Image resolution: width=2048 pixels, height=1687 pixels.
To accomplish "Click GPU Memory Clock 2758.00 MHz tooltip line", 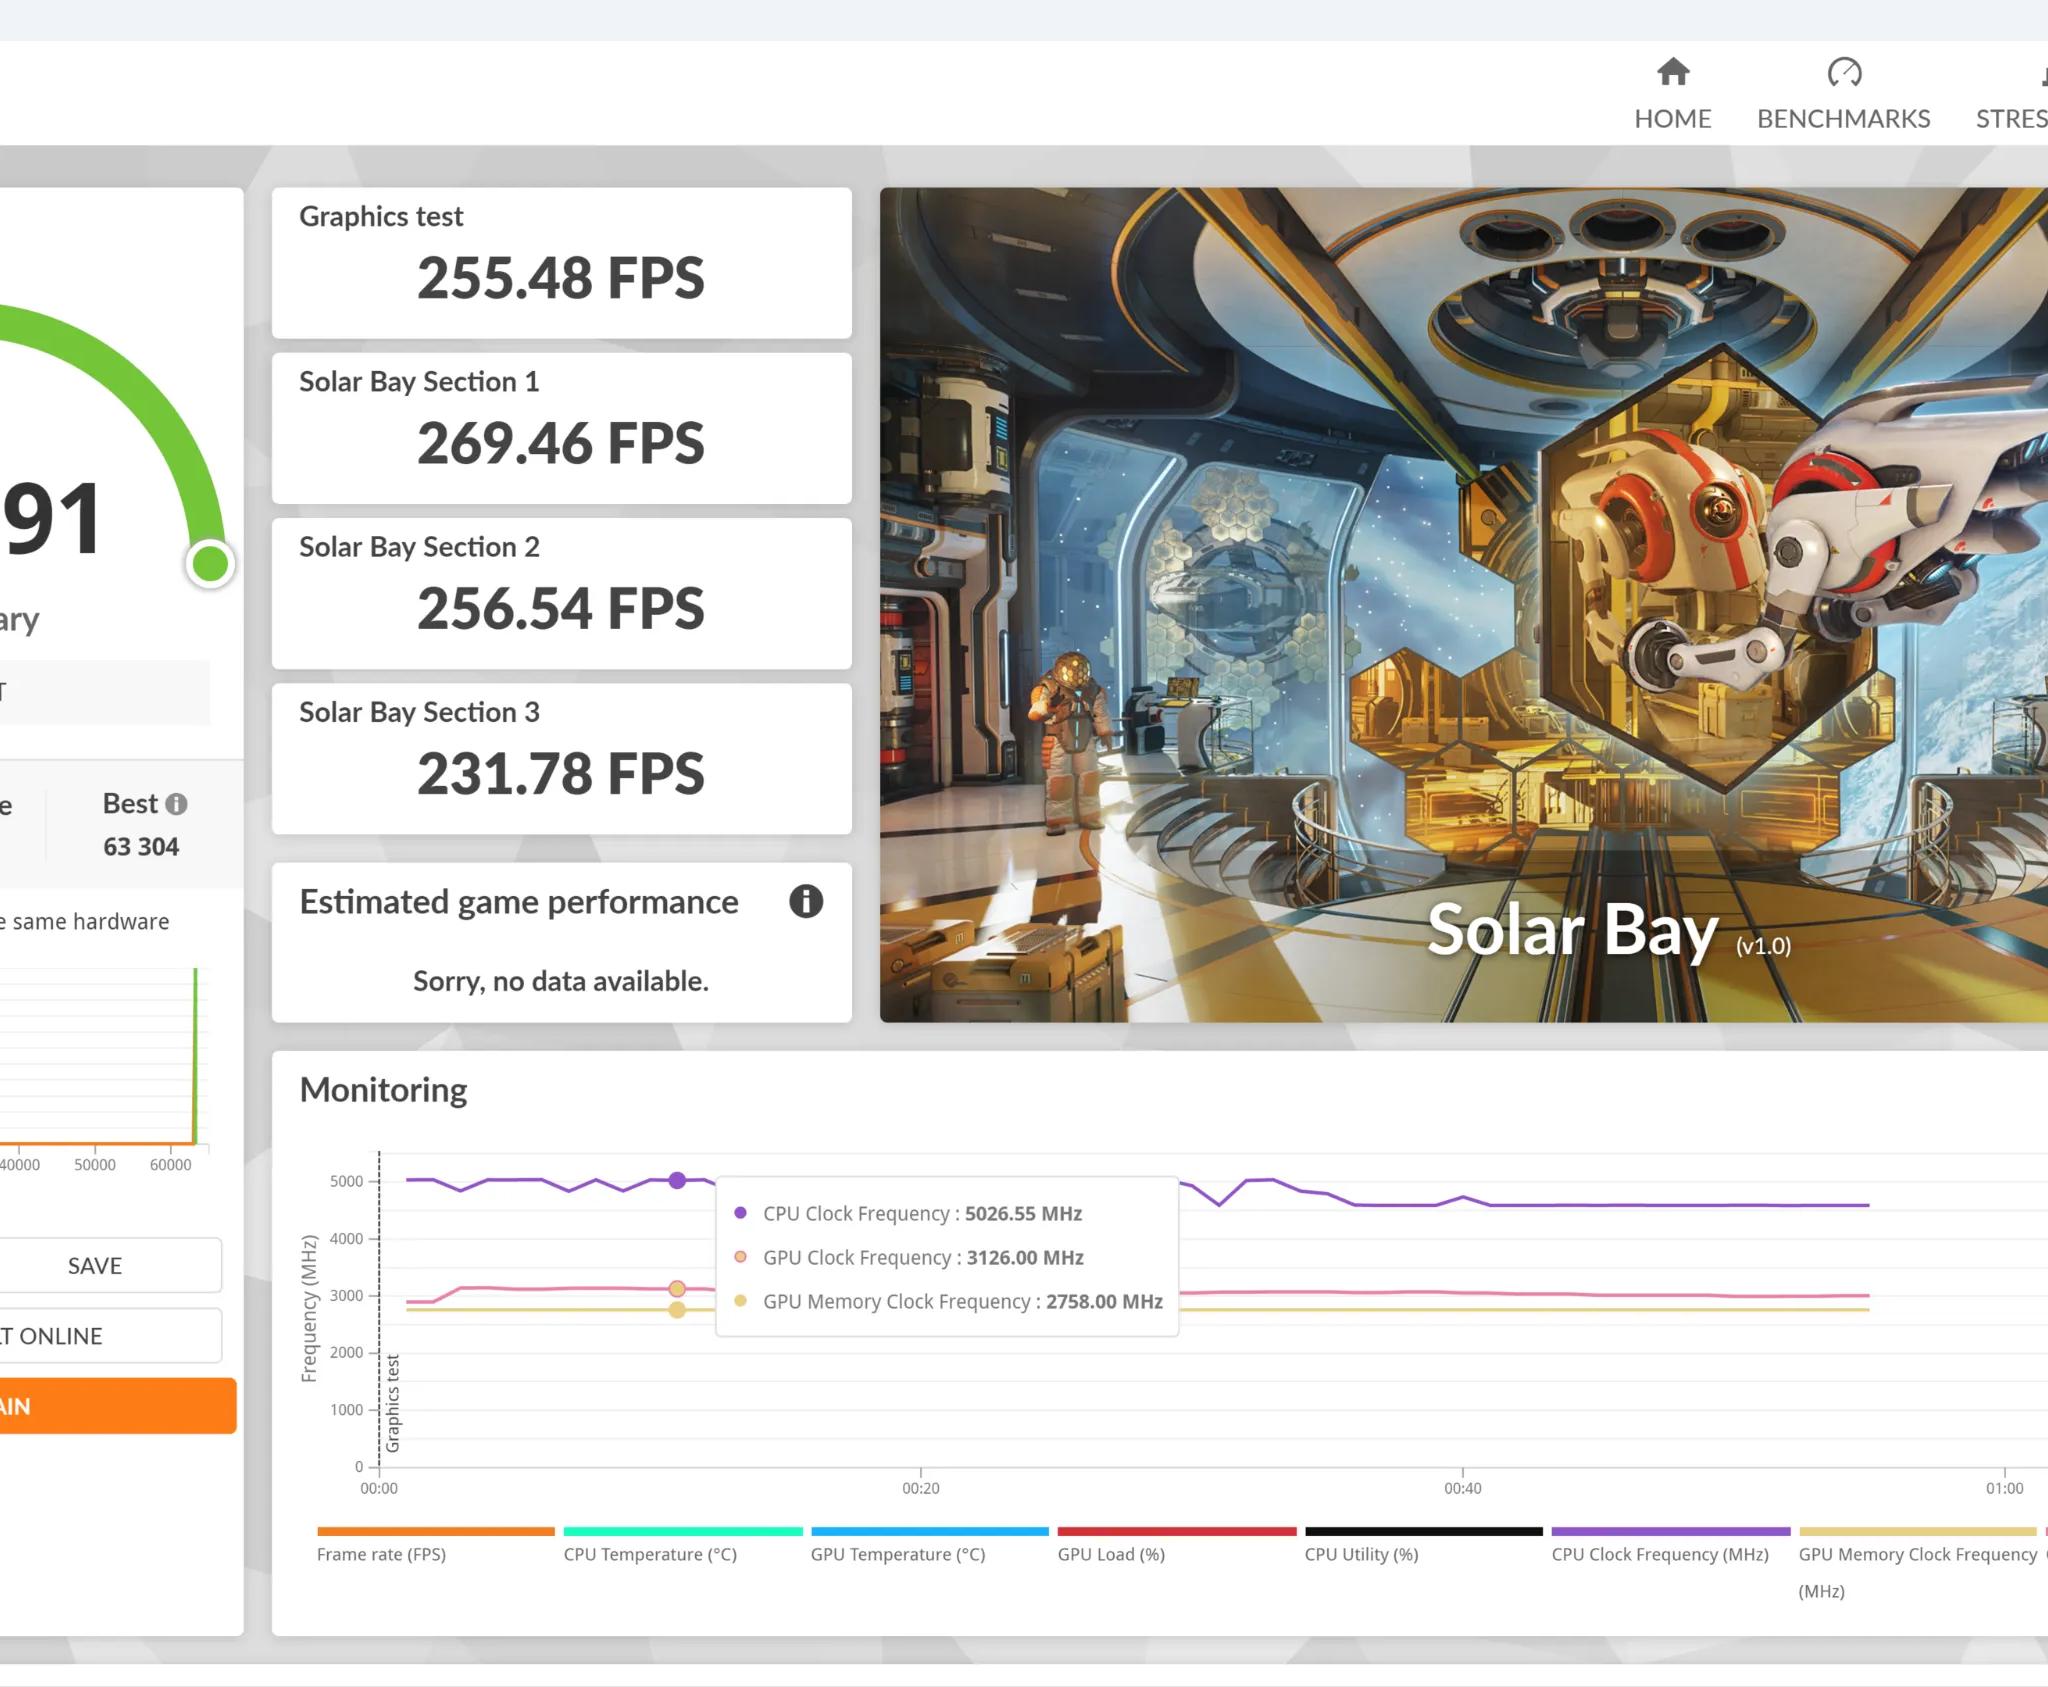I will (948, 1301).
